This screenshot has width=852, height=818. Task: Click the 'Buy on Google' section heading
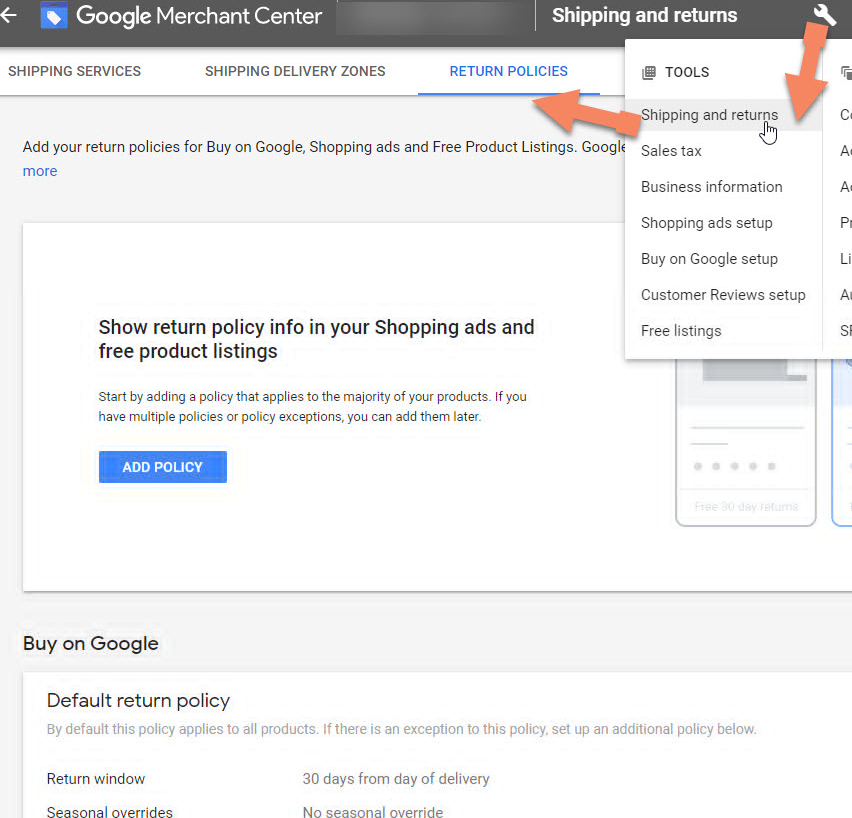point(91,644)
